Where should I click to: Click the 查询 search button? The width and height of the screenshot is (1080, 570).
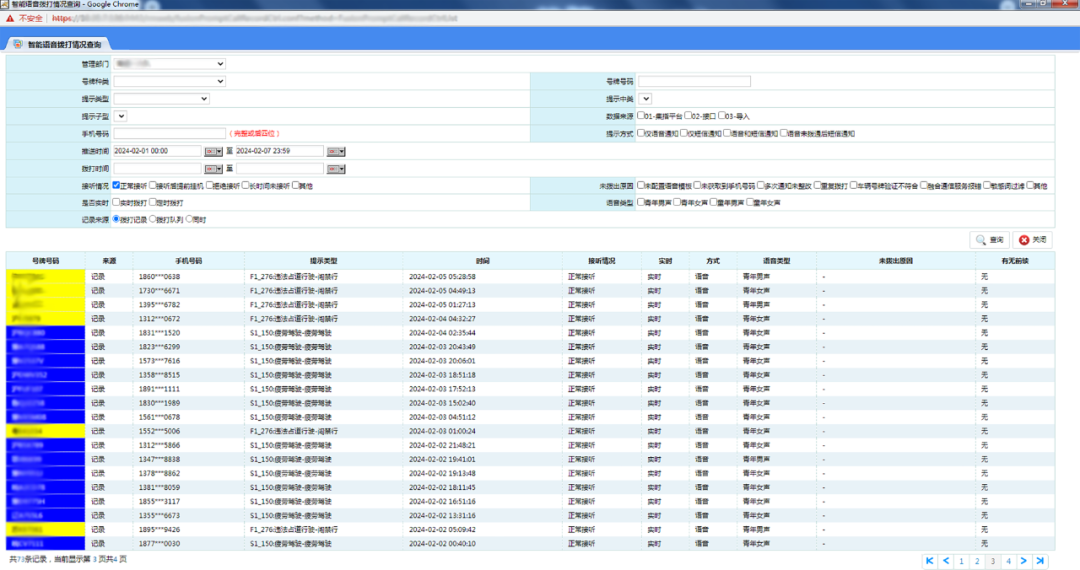click(988, 240)
